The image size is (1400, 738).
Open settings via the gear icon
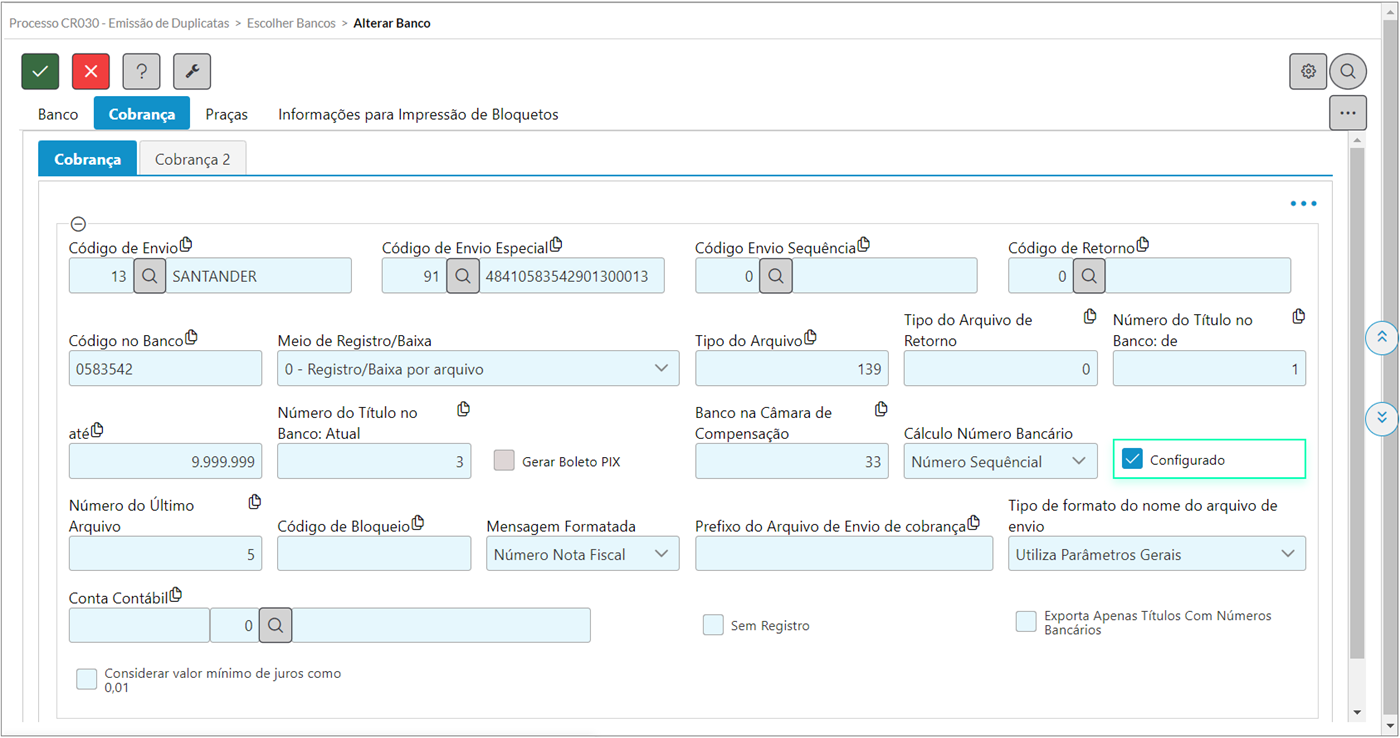point(1308,72)
